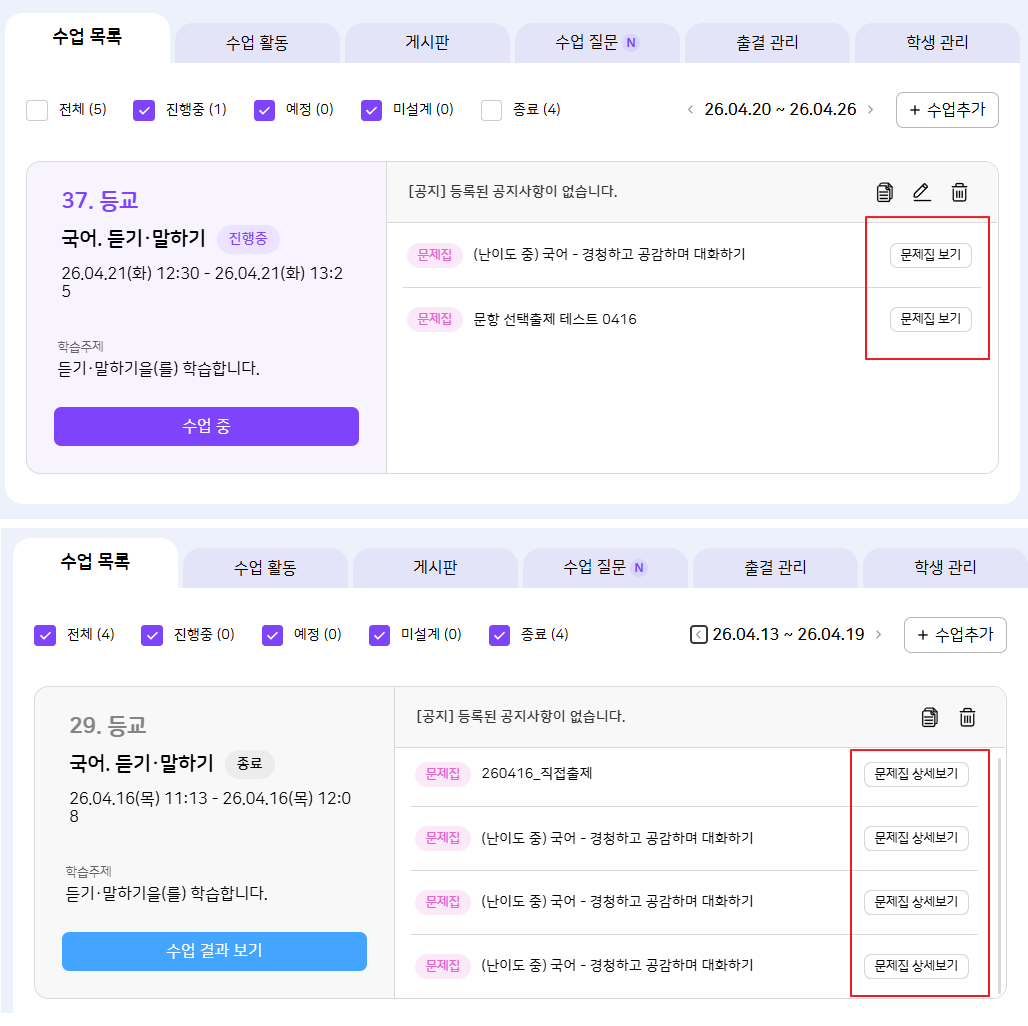Click the copy icon in the 37. 등교 notice bar
The height and width of the screenshot is (1026, 1028).
click(884, 192)
